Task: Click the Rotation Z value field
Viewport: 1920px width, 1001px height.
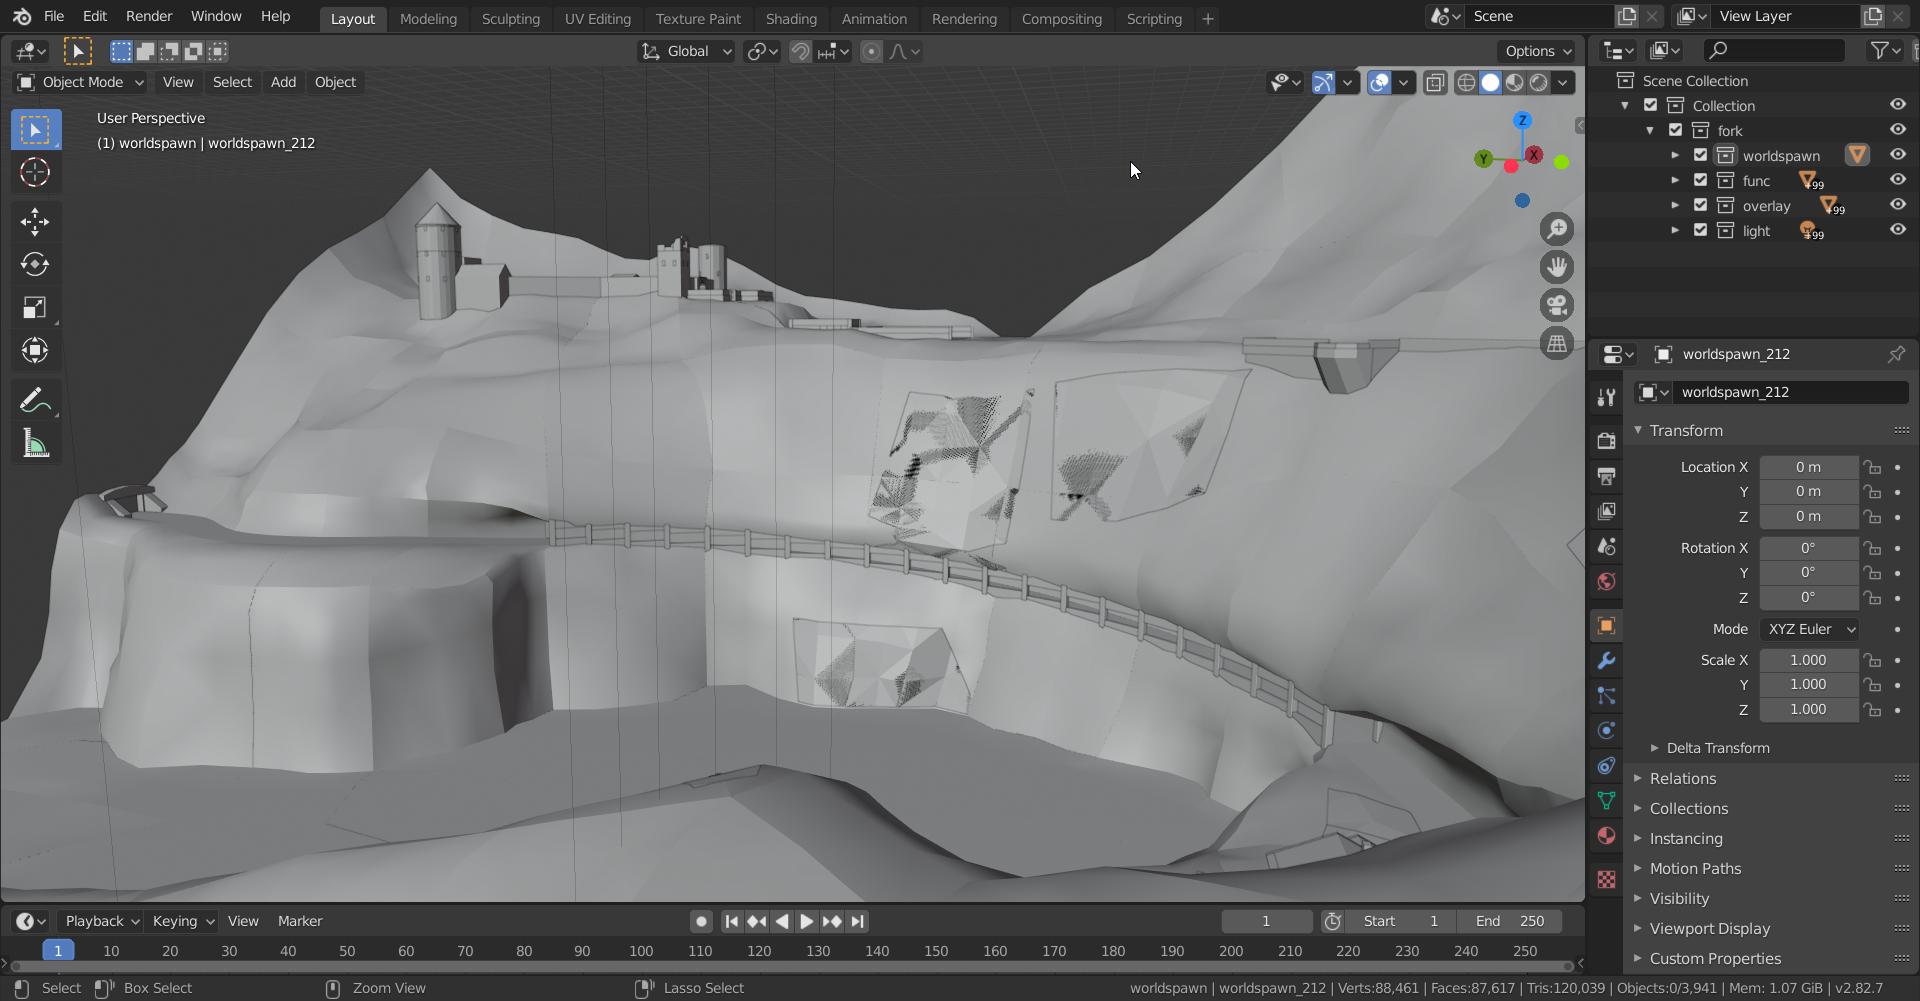Action: pos(1808,598)
